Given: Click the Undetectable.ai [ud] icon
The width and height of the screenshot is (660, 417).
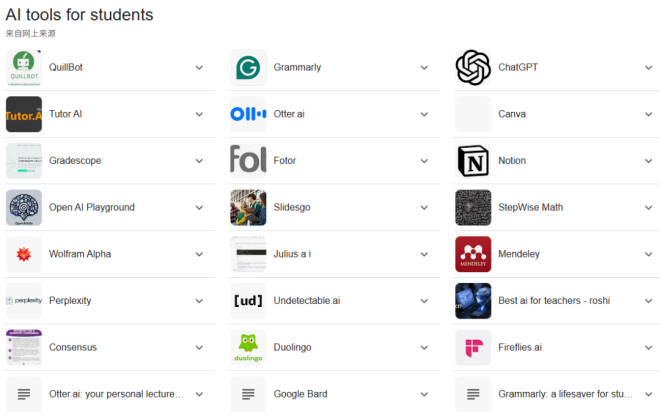Looking at the screenshot, I should tap(248, 301).
